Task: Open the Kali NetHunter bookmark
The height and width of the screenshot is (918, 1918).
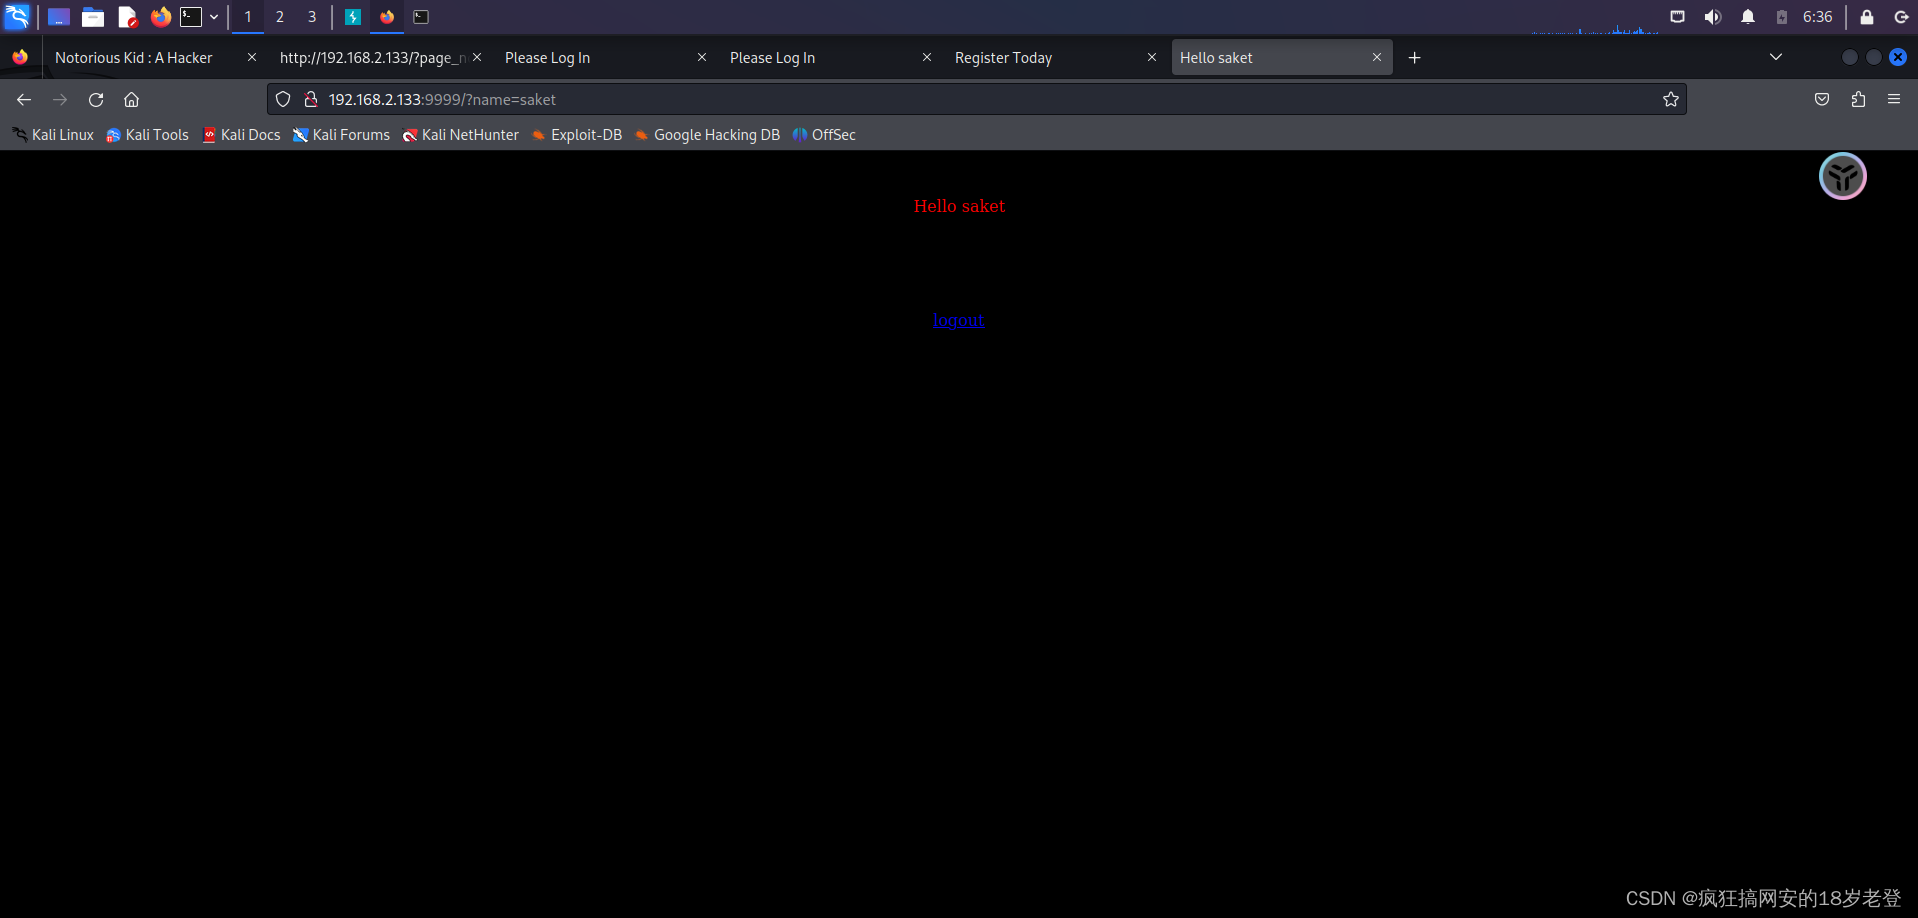Action: coord(460,135)
